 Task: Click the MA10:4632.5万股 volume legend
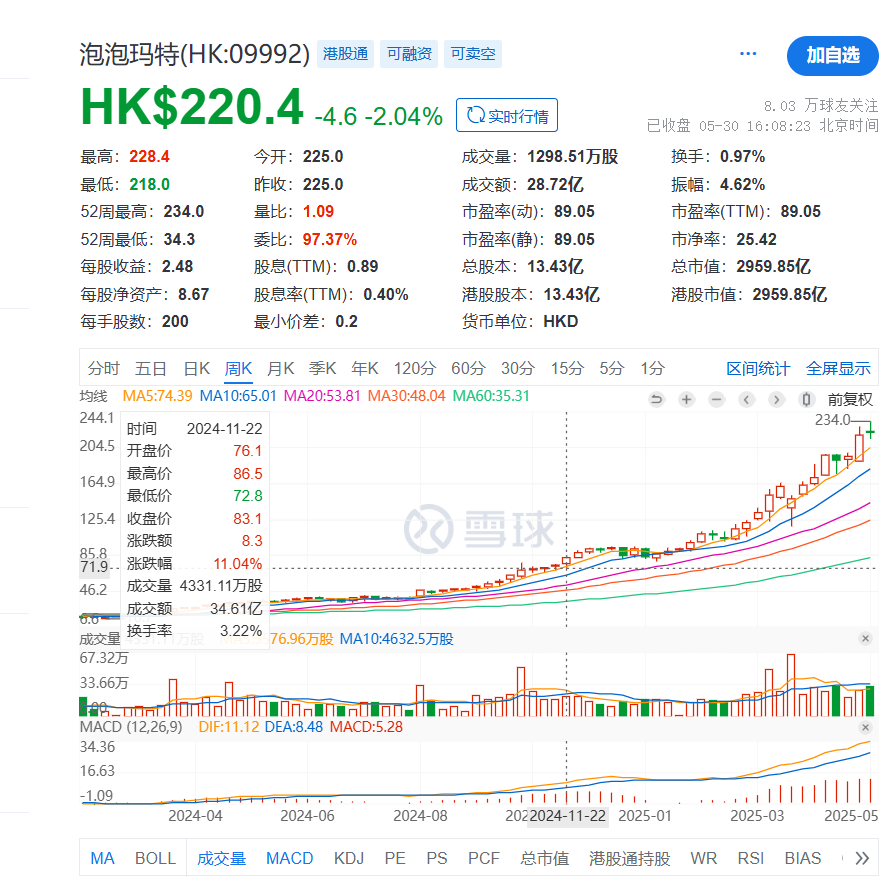point(397,639)
